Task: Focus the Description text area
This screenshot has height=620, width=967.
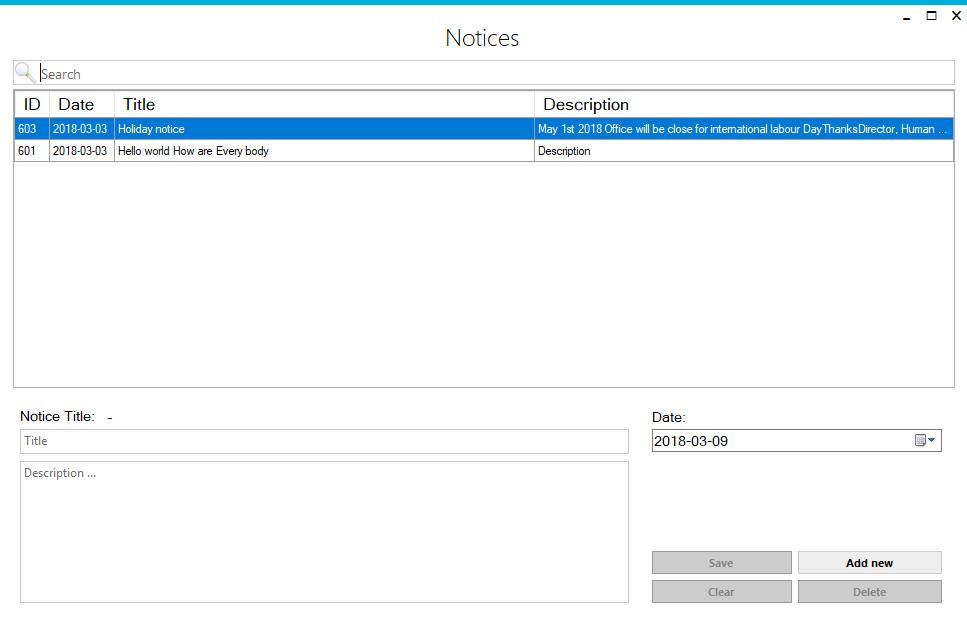Action: (x=324, y=532)
